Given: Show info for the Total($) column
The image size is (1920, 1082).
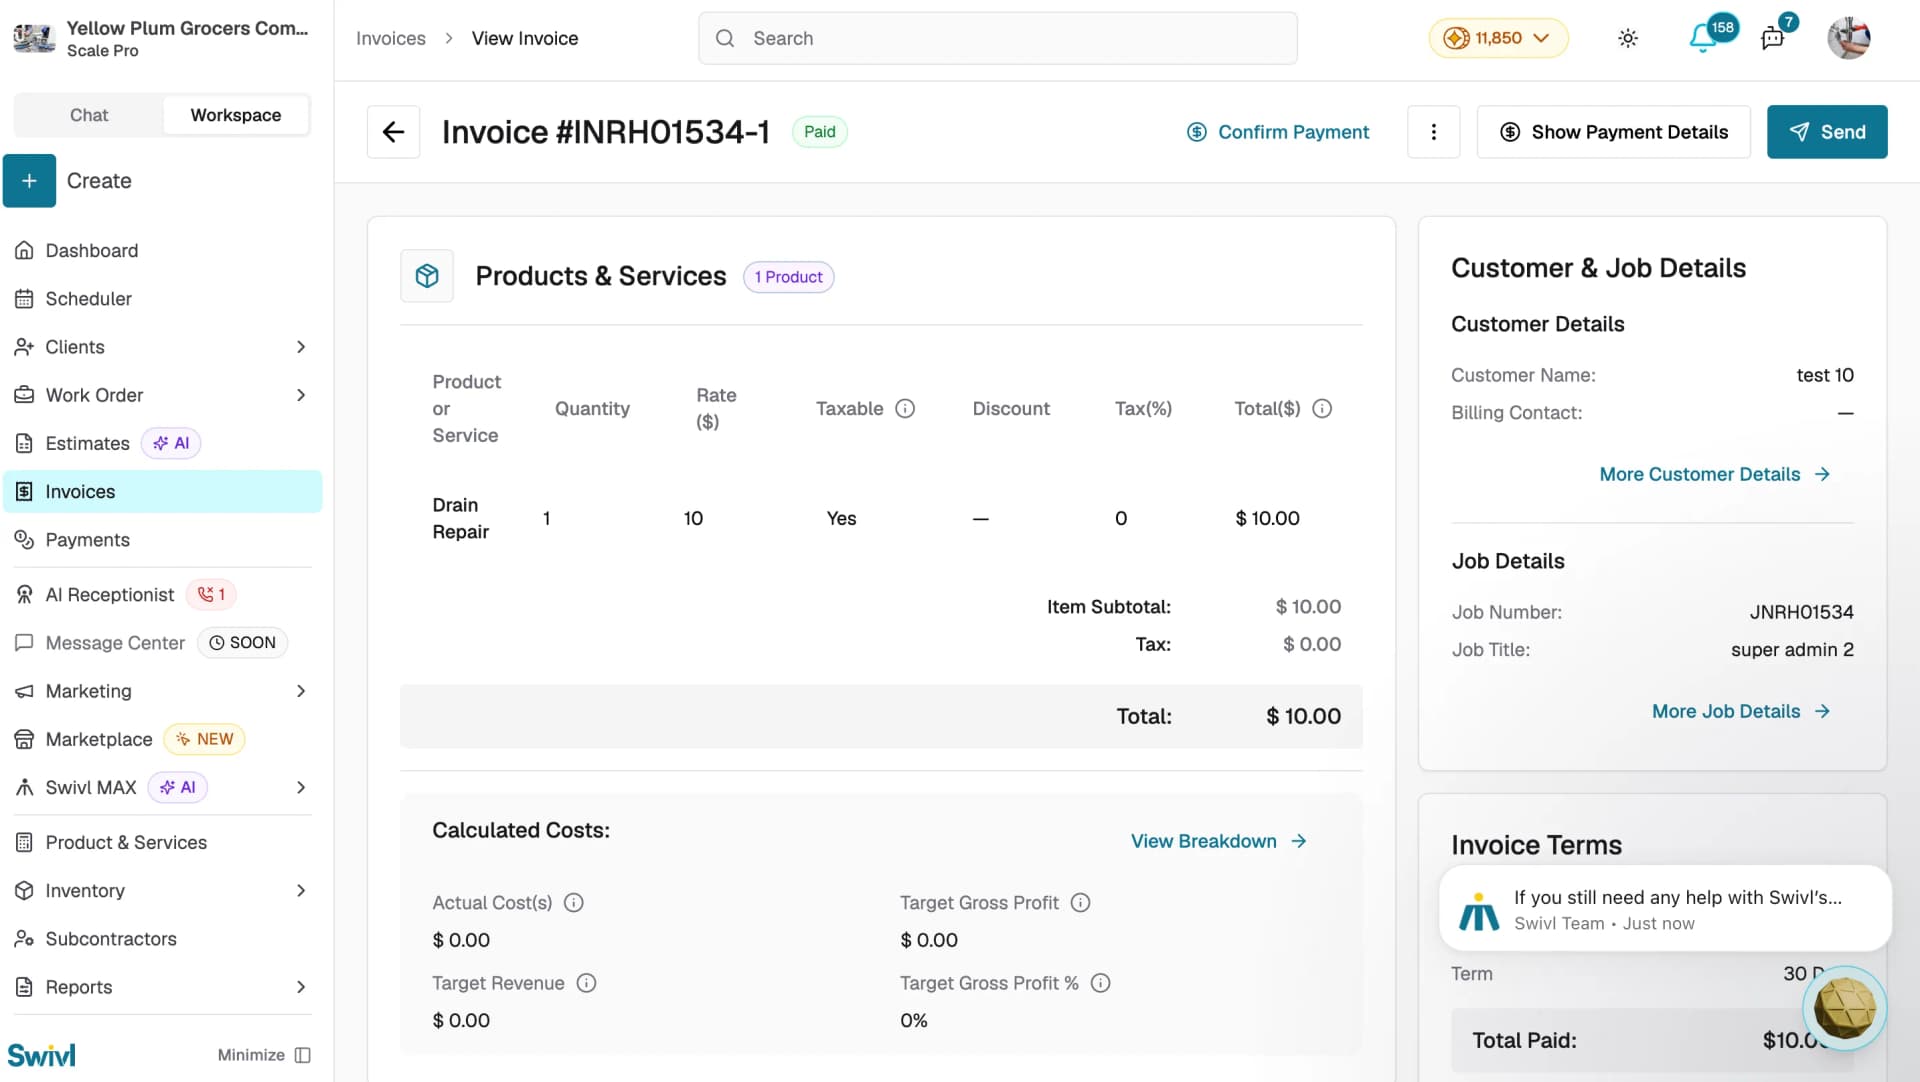Looking at the screenshot, I should tap(1322, 408).
